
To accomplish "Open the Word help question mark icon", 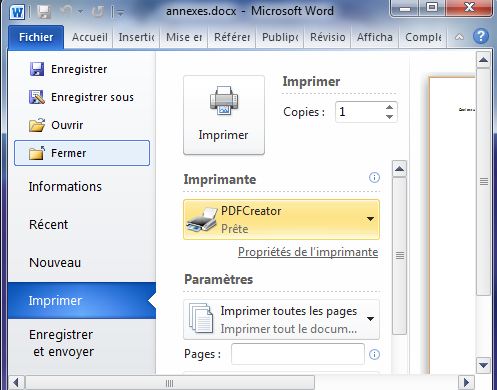I will coord(481,37).
